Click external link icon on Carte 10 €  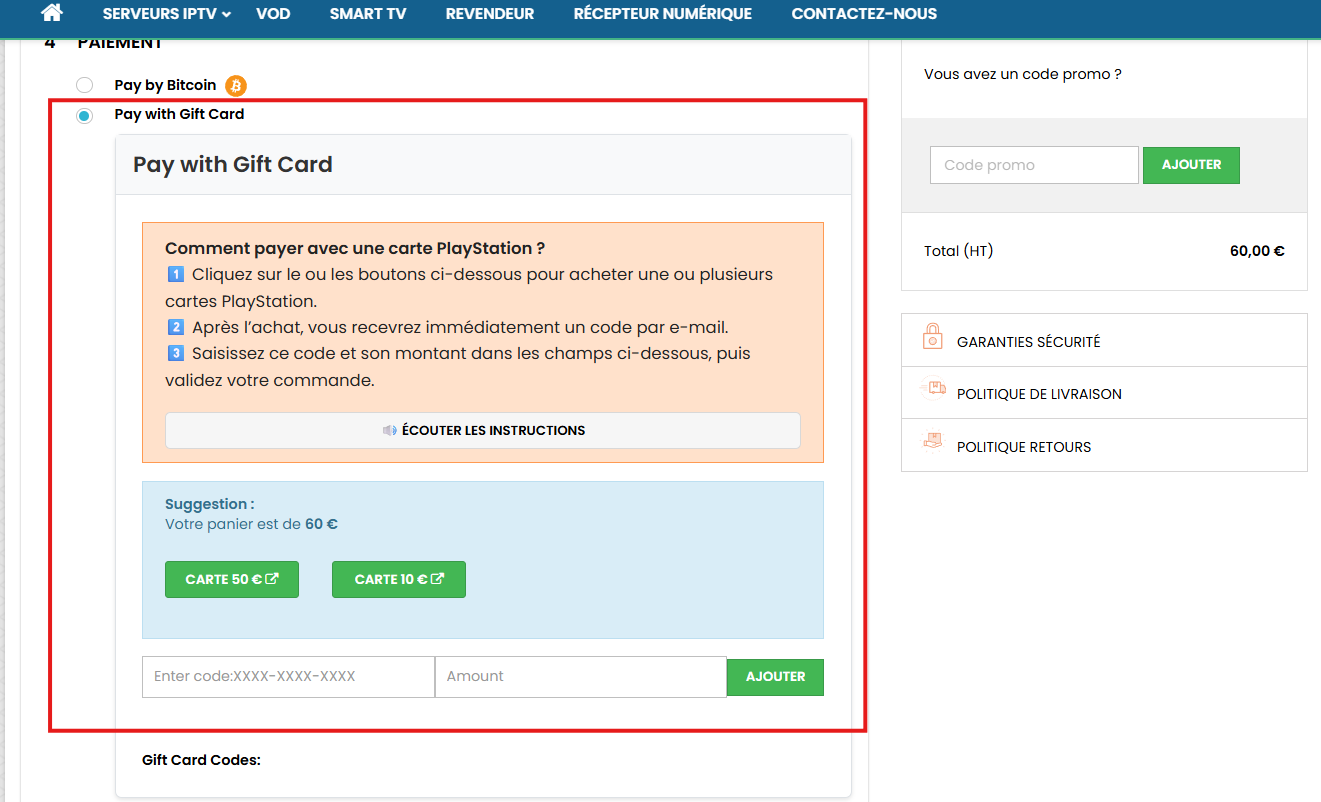[437, 579]
